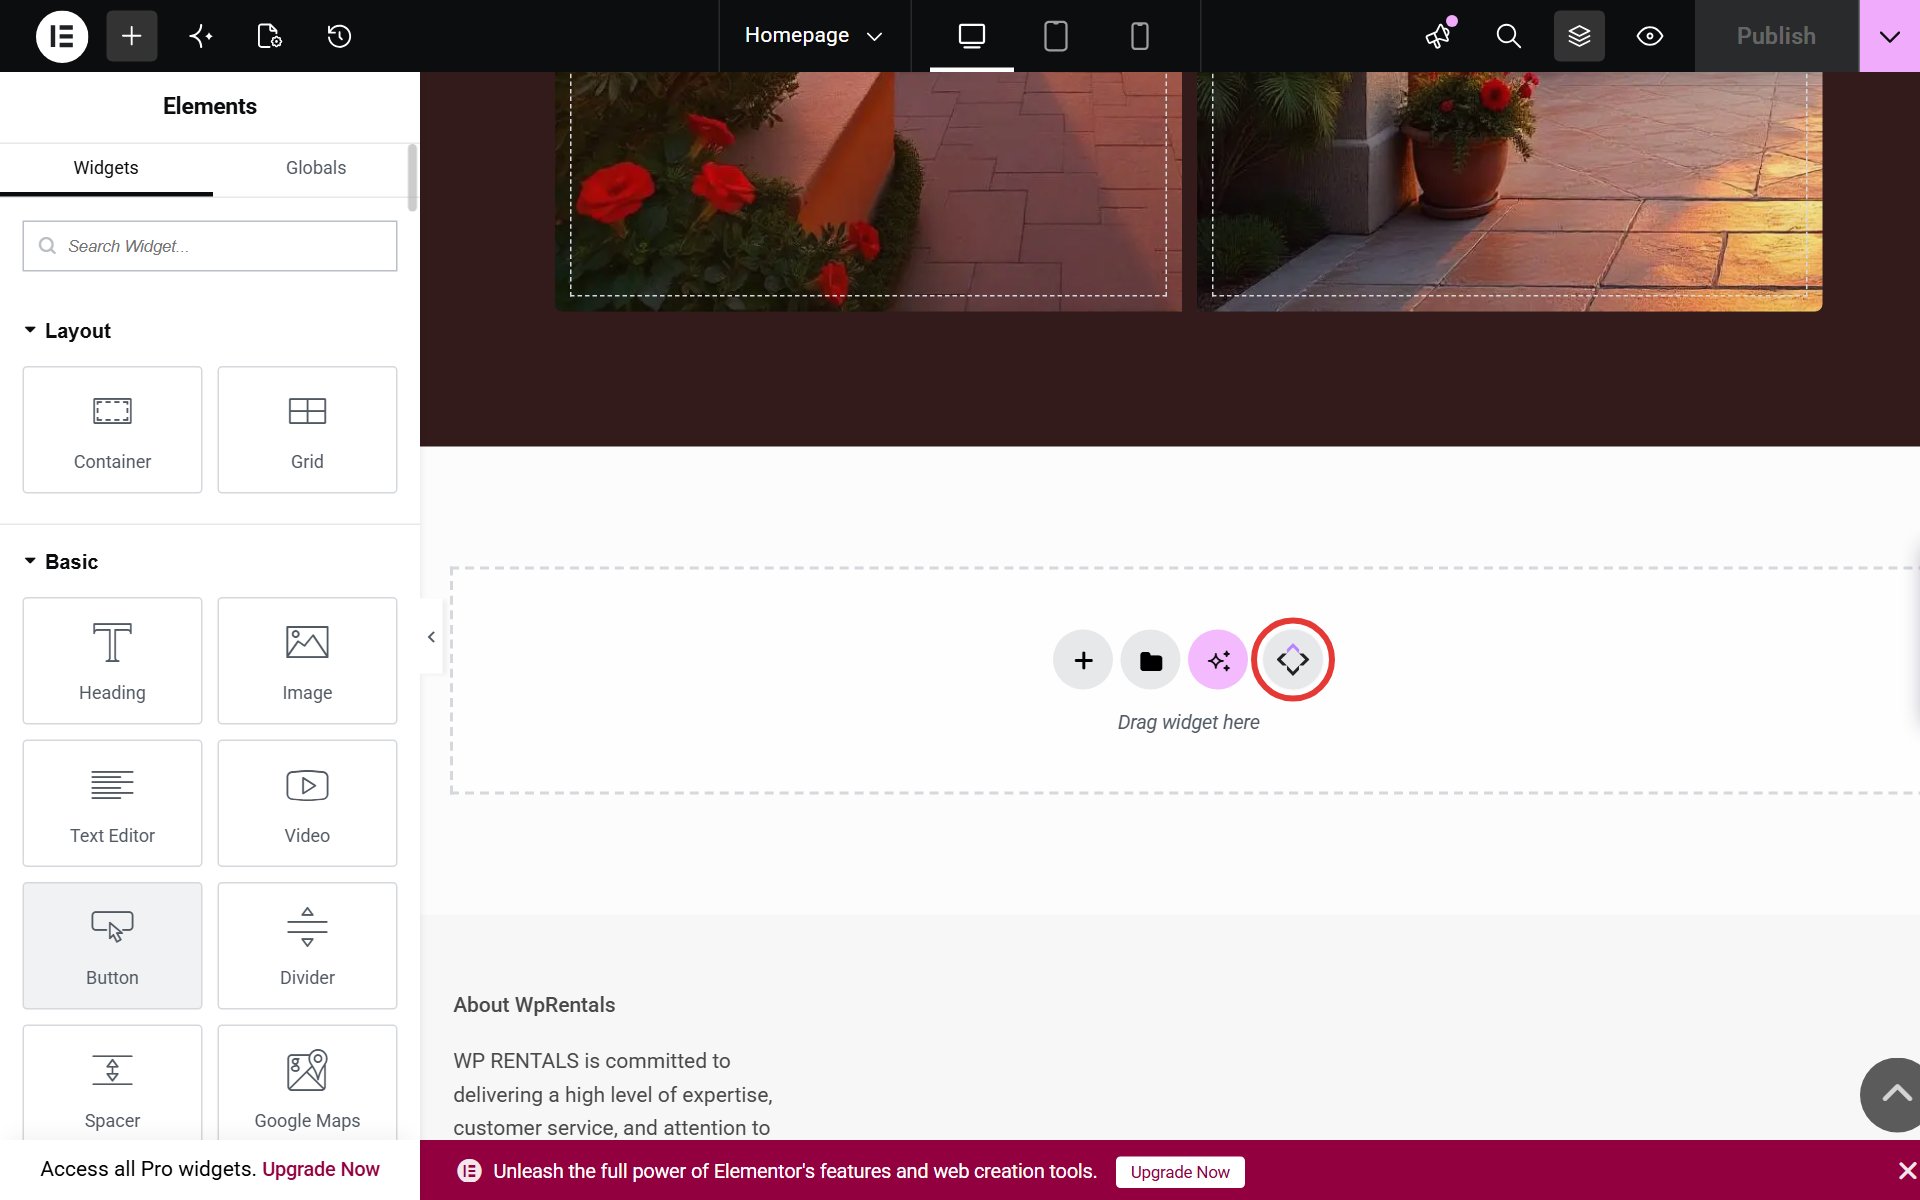The height and width of the screenshot is (1200, 1920).
Task: Switch to tablet responsive view
Action: (x=1056, y=36)
